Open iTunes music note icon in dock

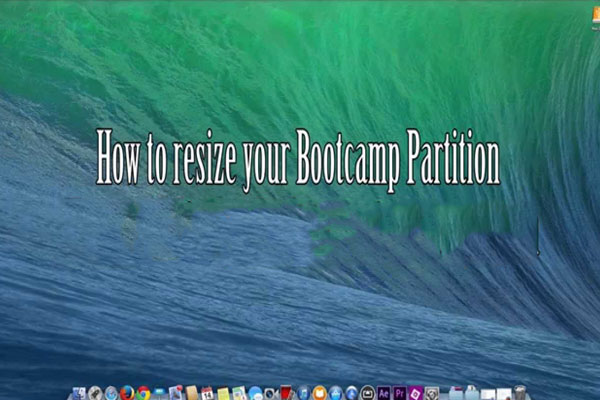tap(303, 393)
